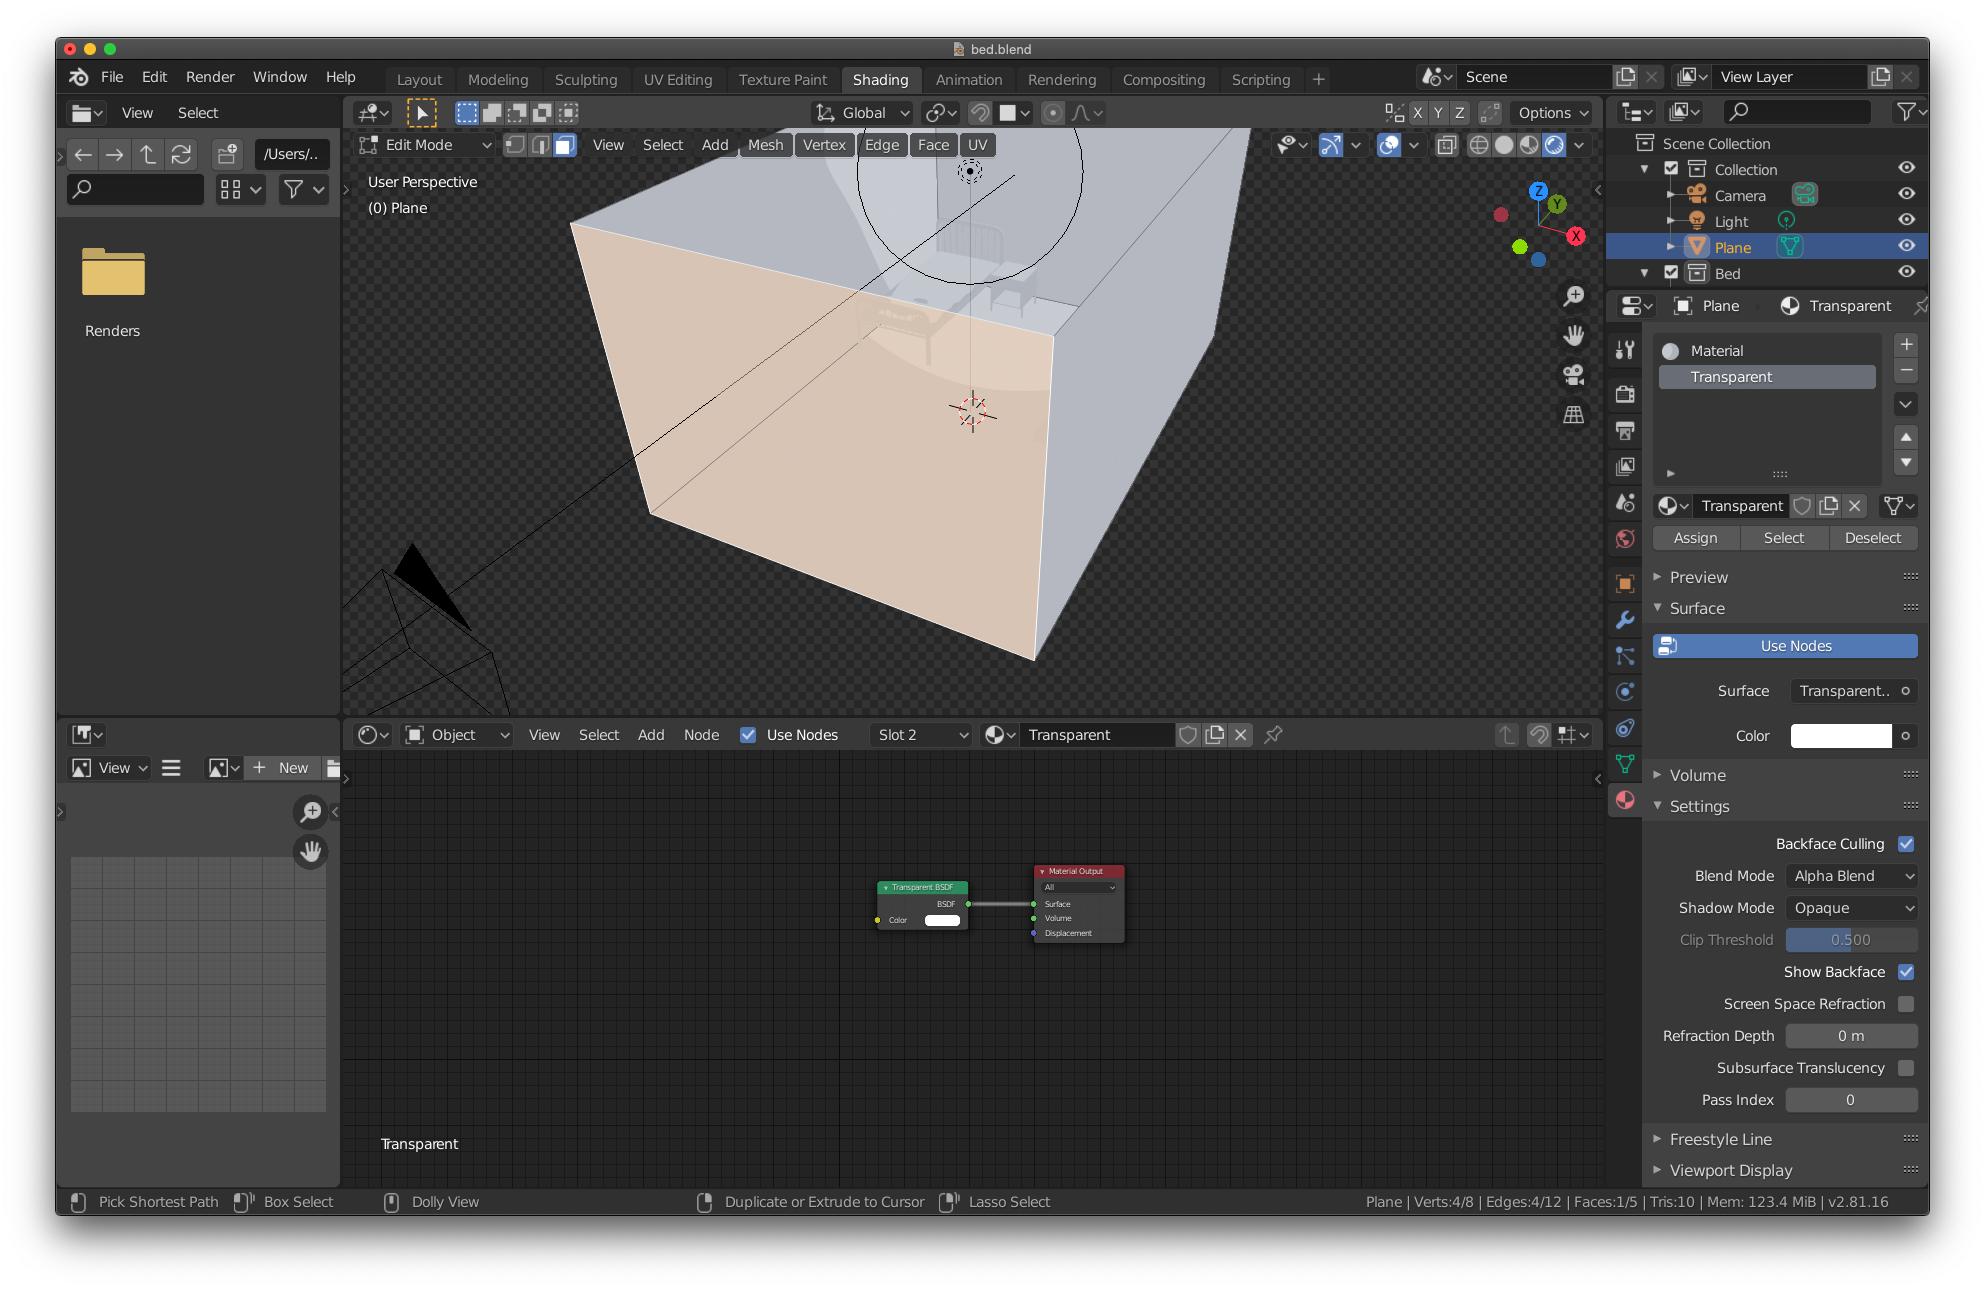Open Blend Mode Alpha Blend dropdown
This screenshot has height=1289, width=1985.
(x=1852, y=876)
